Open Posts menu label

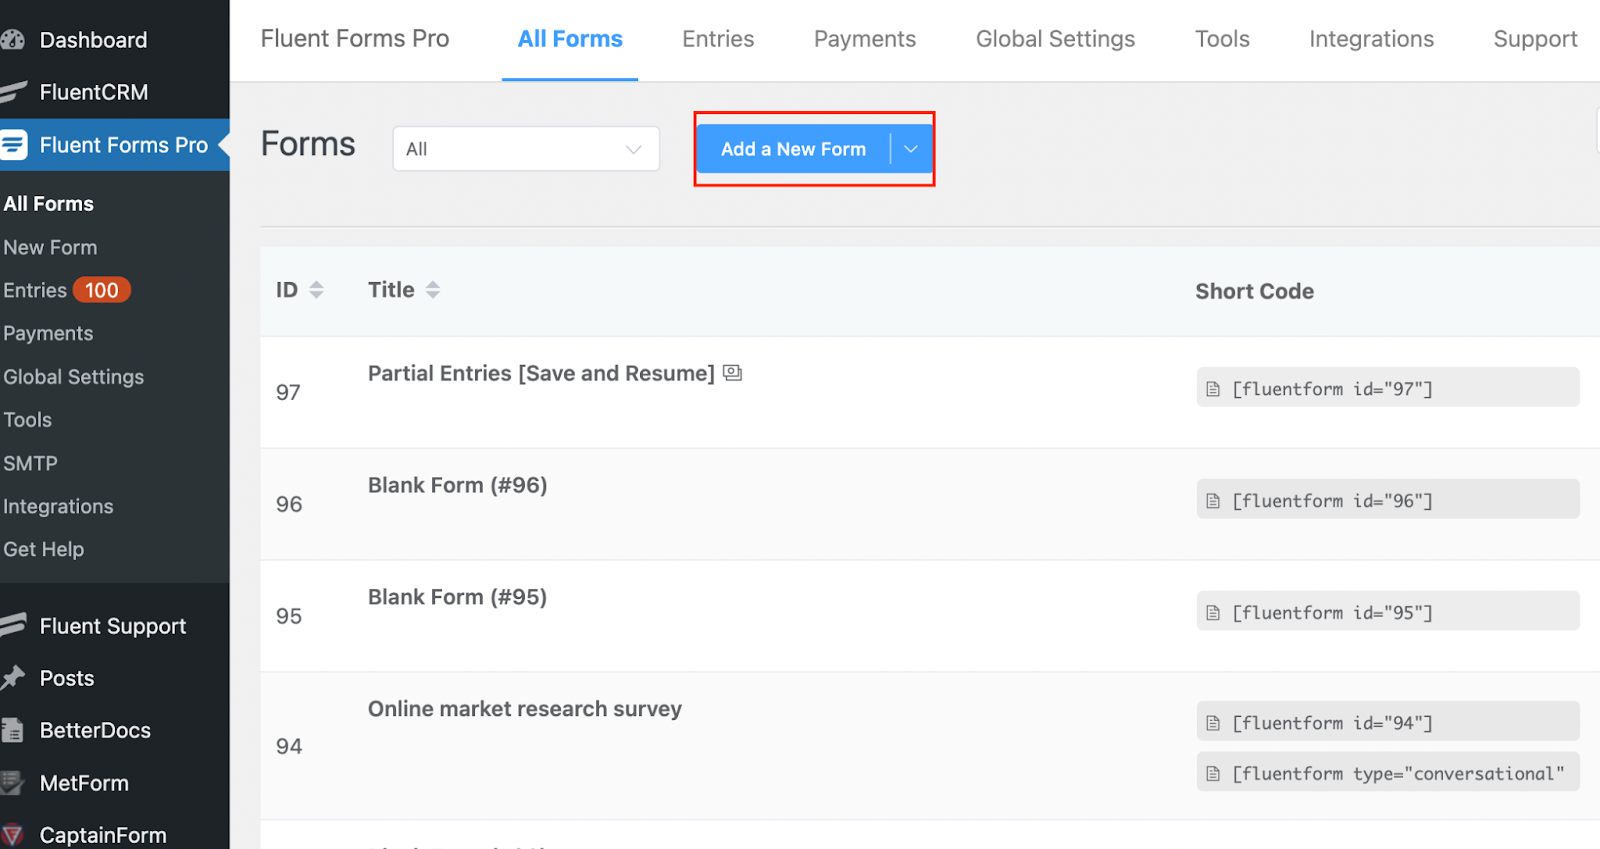coord(67,678)
